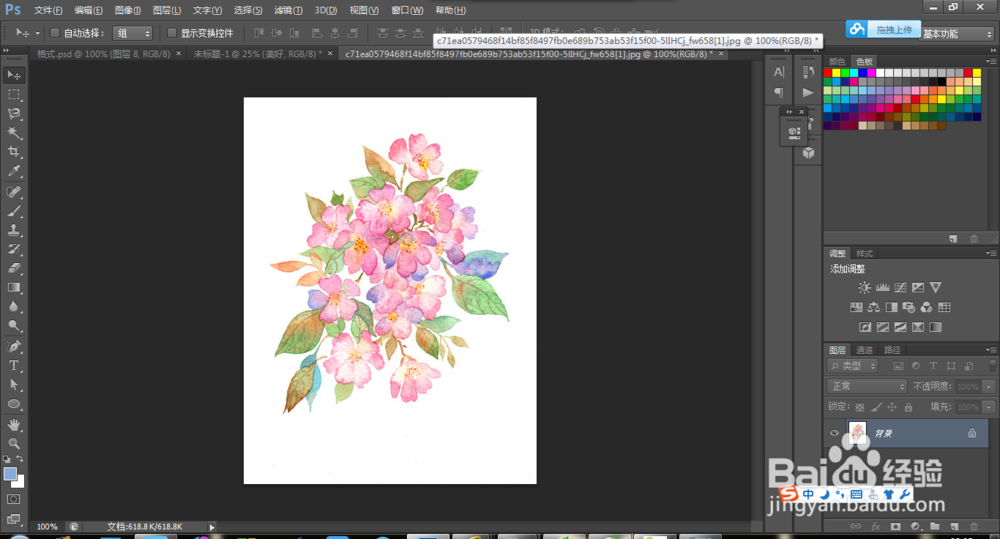Screen dimensions: 1000x539
Task: Open the 不透明度 opacity dropdown arrow
Action: (x=989, y=387)
